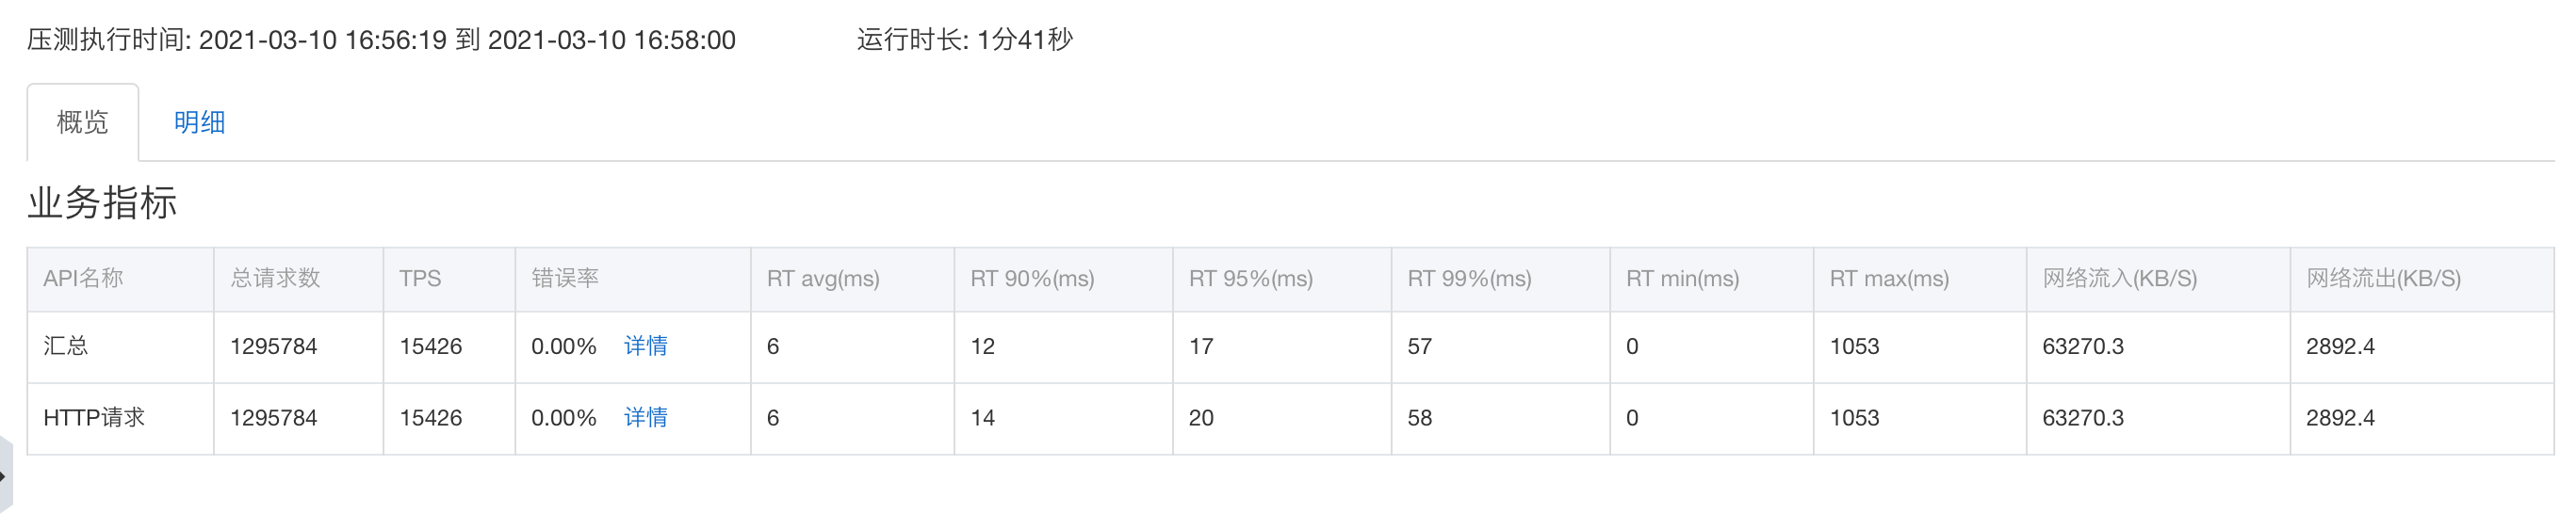Screen dimensions: 2576x514
Task: Click the RT 99%(ms) column header
Action: (x=1469, y=278)
